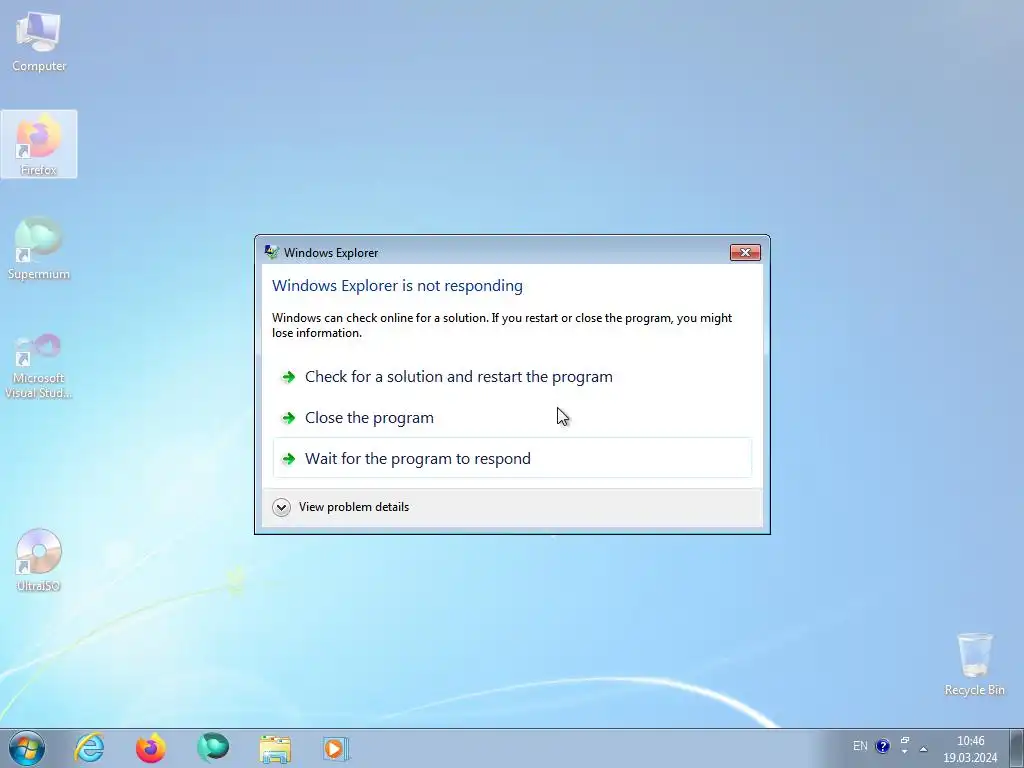Open Windows Media Player taskbar icon
1024x768 pixels.
[336, 748]
